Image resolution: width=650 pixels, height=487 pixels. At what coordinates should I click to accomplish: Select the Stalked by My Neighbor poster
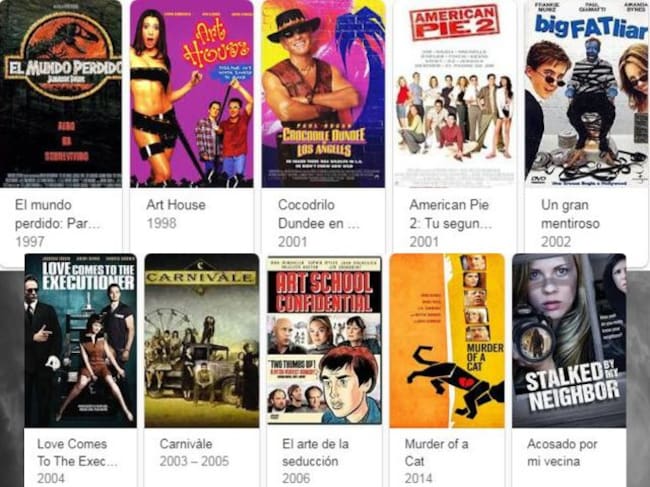pyautogui.click(x=569, y=340)
